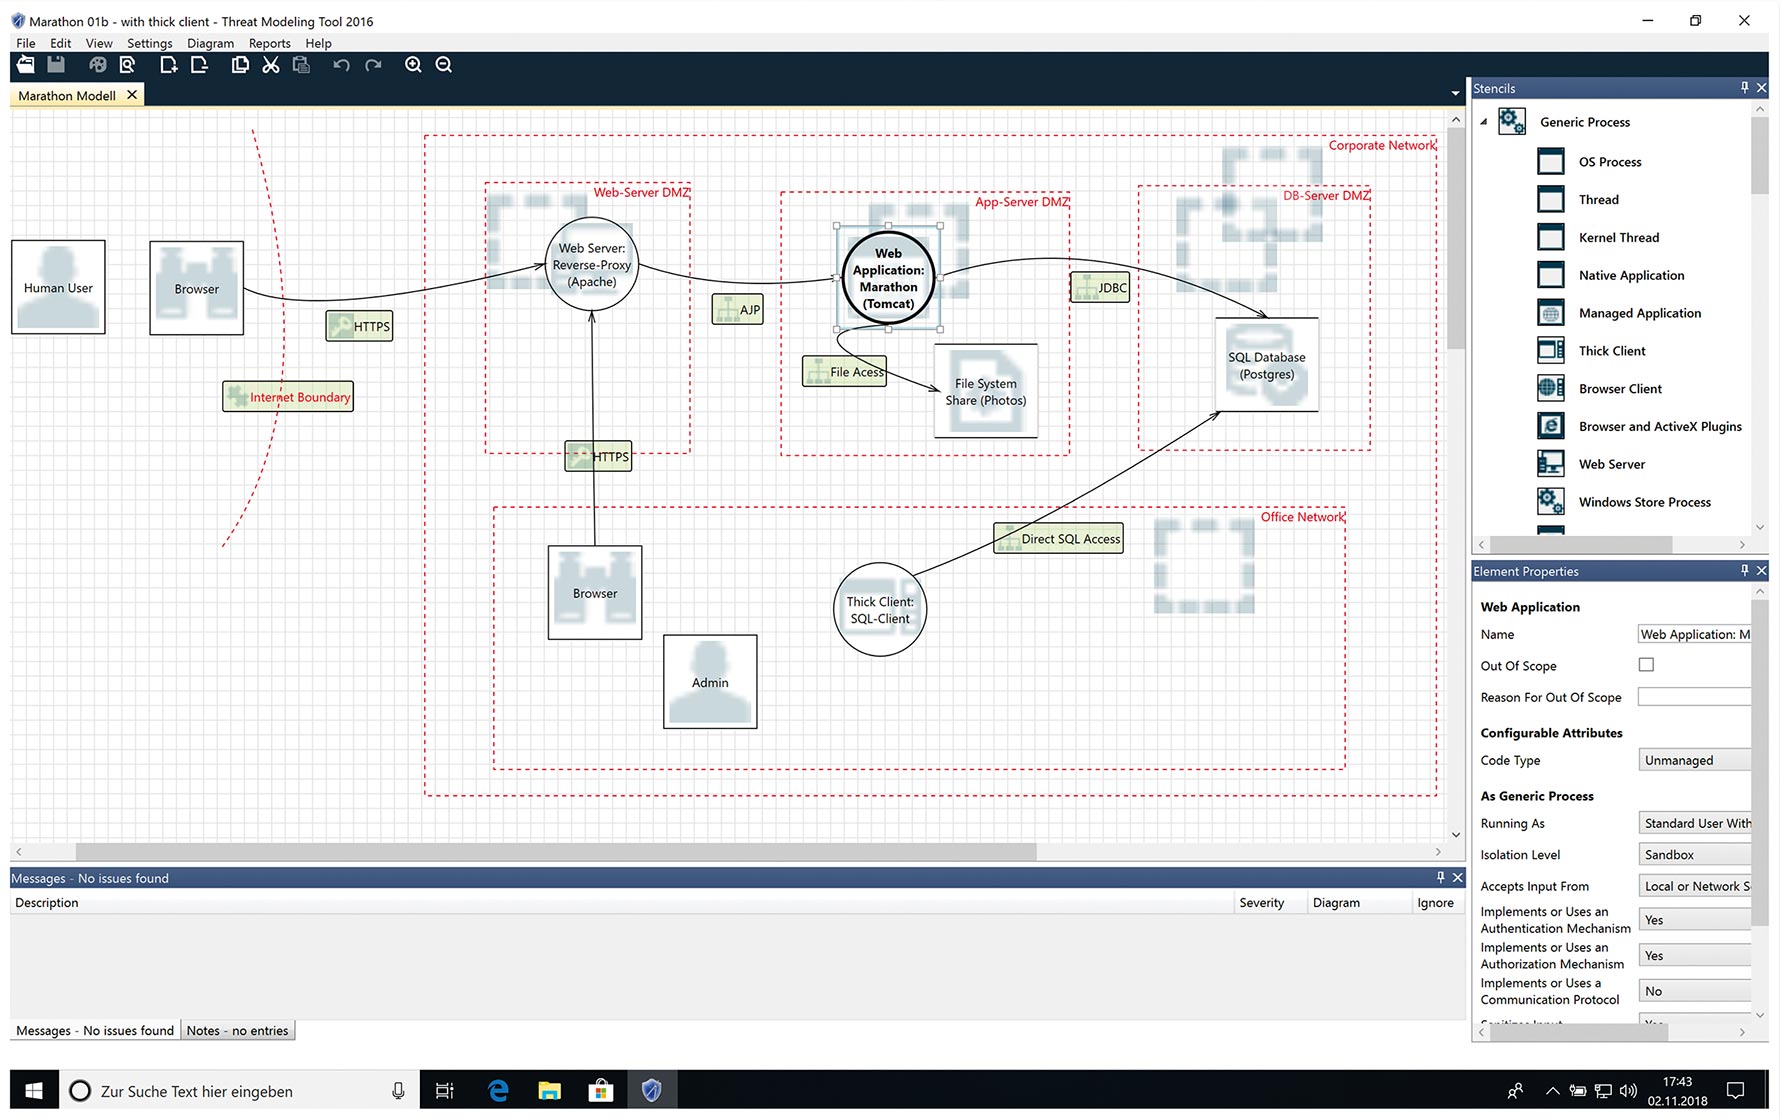The image size is (1780, 1119).
Task: Switch to Messages - No issues found tab
Action: click(x=95, y=1030)
